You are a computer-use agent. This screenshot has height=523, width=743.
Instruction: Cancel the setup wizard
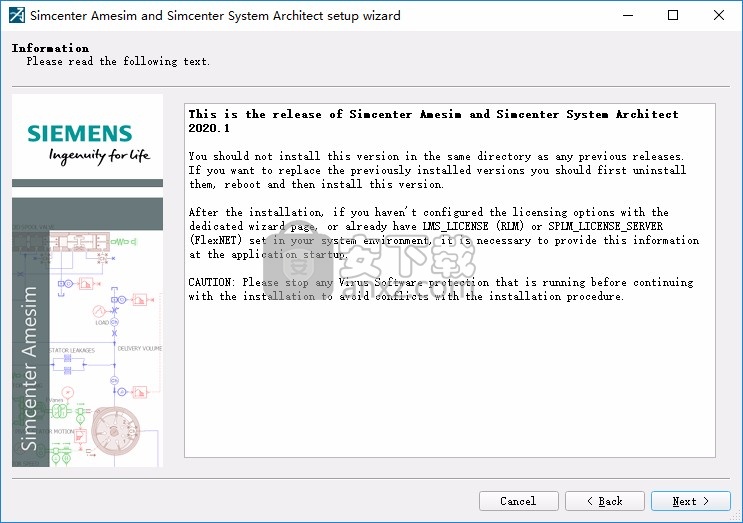[x=518, y=501]
